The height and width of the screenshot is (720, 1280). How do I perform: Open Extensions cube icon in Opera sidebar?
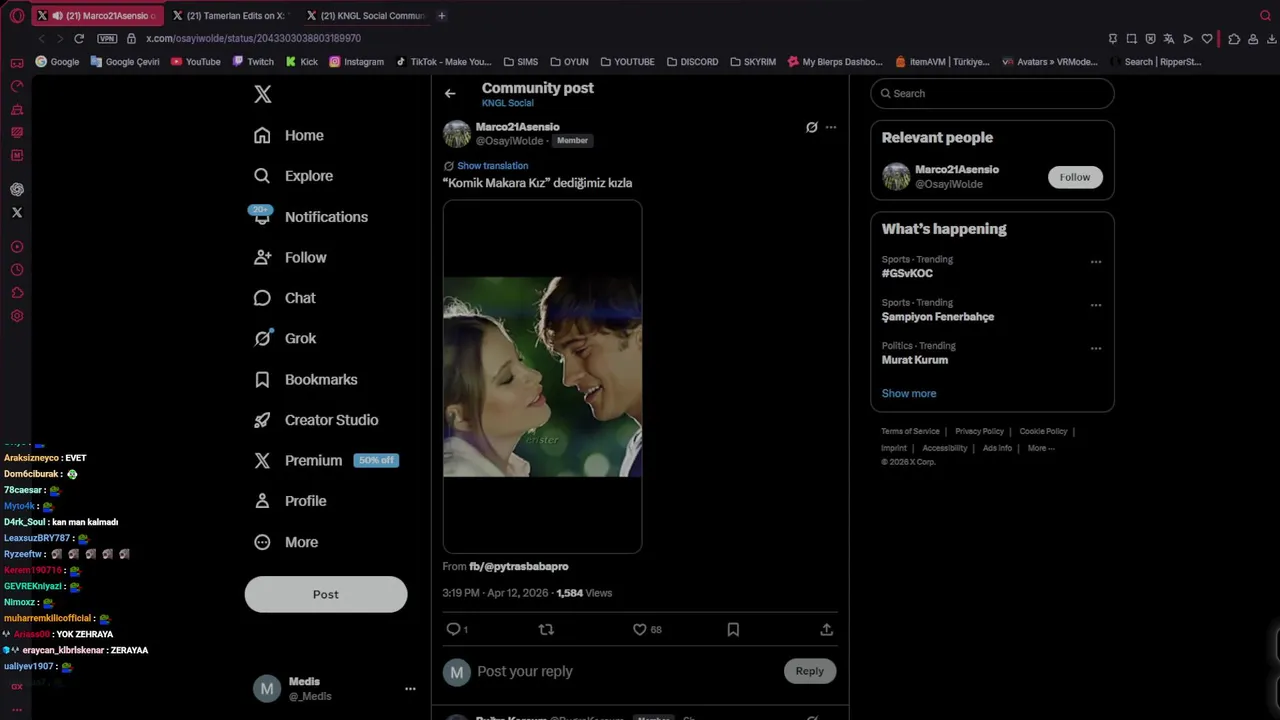[x=17, y=293]
